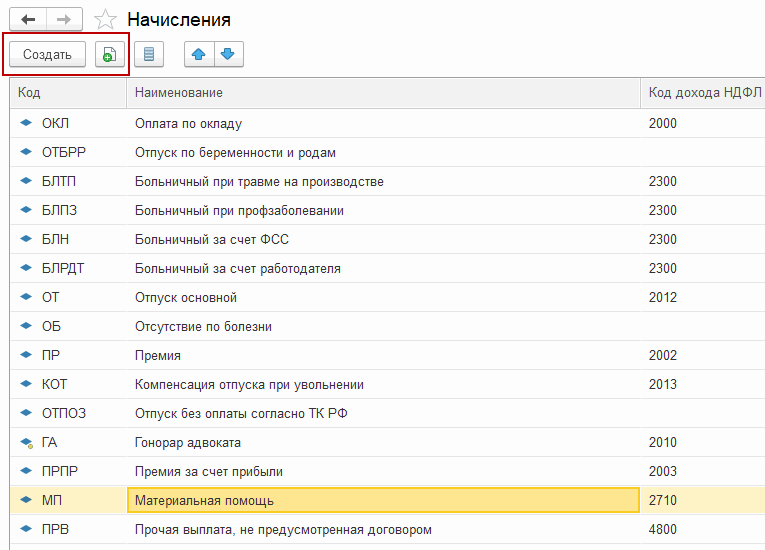Sort by Код дохода НДФЛ header
The height and width of the screenshot is (550, 765).
click(704, 93)
